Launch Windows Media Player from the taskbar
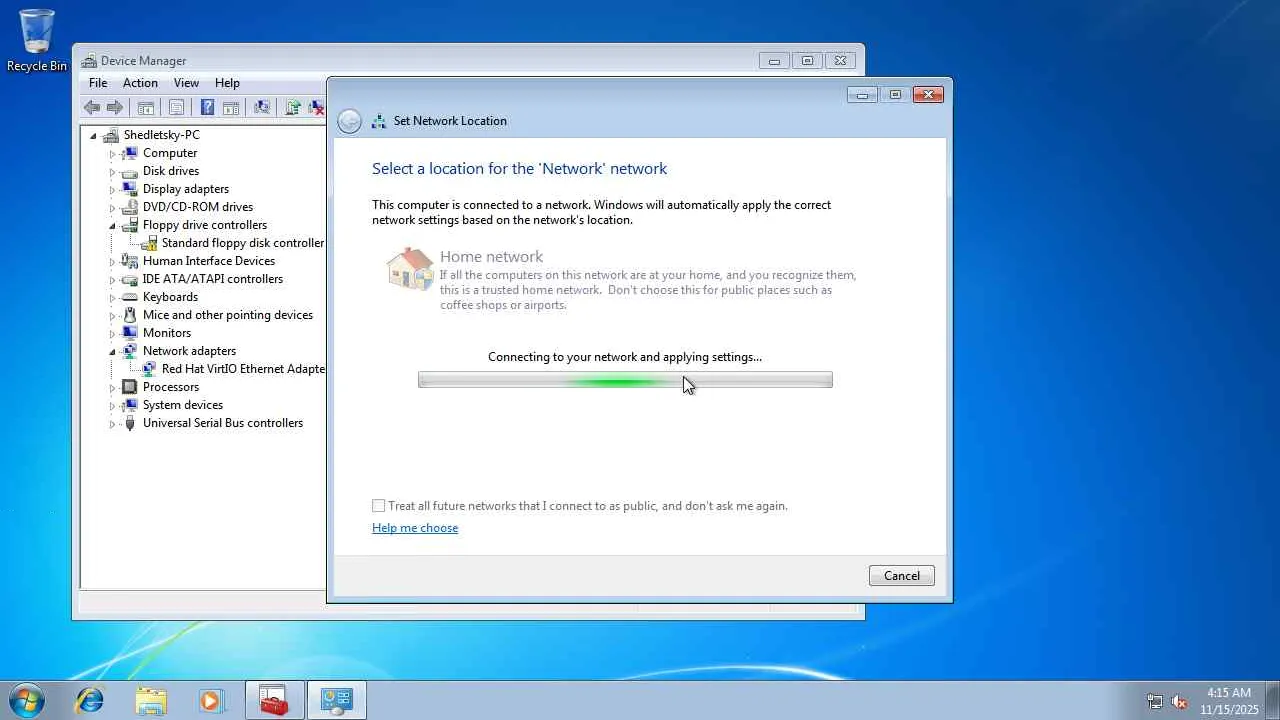 (x=212, y=700)
